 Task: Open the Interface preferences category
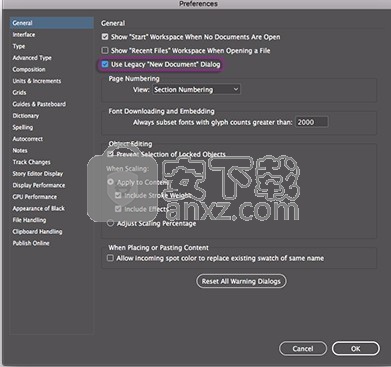point(24,35)
